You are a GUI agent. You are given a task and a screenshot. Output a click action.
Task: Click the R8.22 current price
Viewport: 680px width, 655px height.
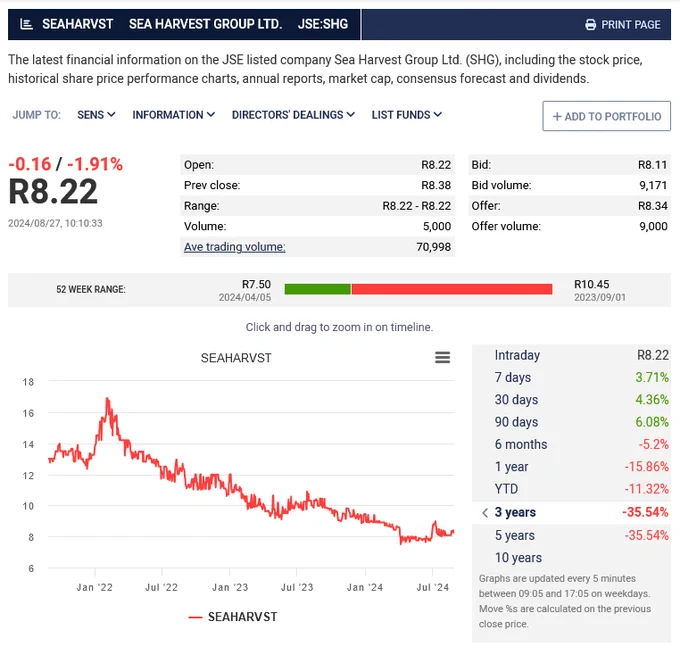pos(53,191)
